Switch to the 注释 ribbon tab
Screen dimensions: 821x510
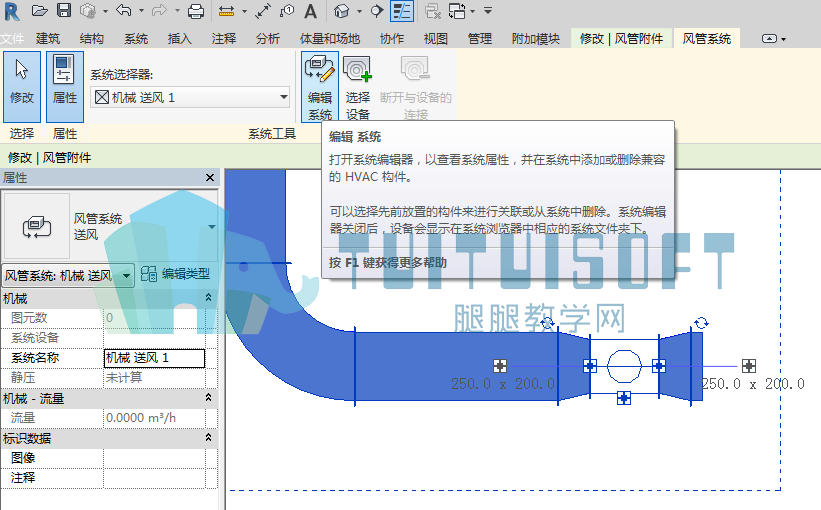coord(224,39)
